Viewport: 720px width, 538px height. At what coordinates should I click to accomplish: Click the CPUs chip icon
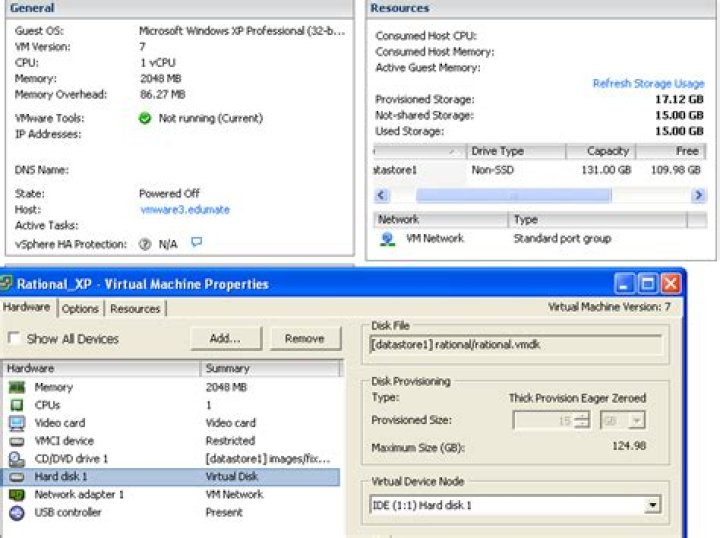pyautogui.click(x=17, y=405)
